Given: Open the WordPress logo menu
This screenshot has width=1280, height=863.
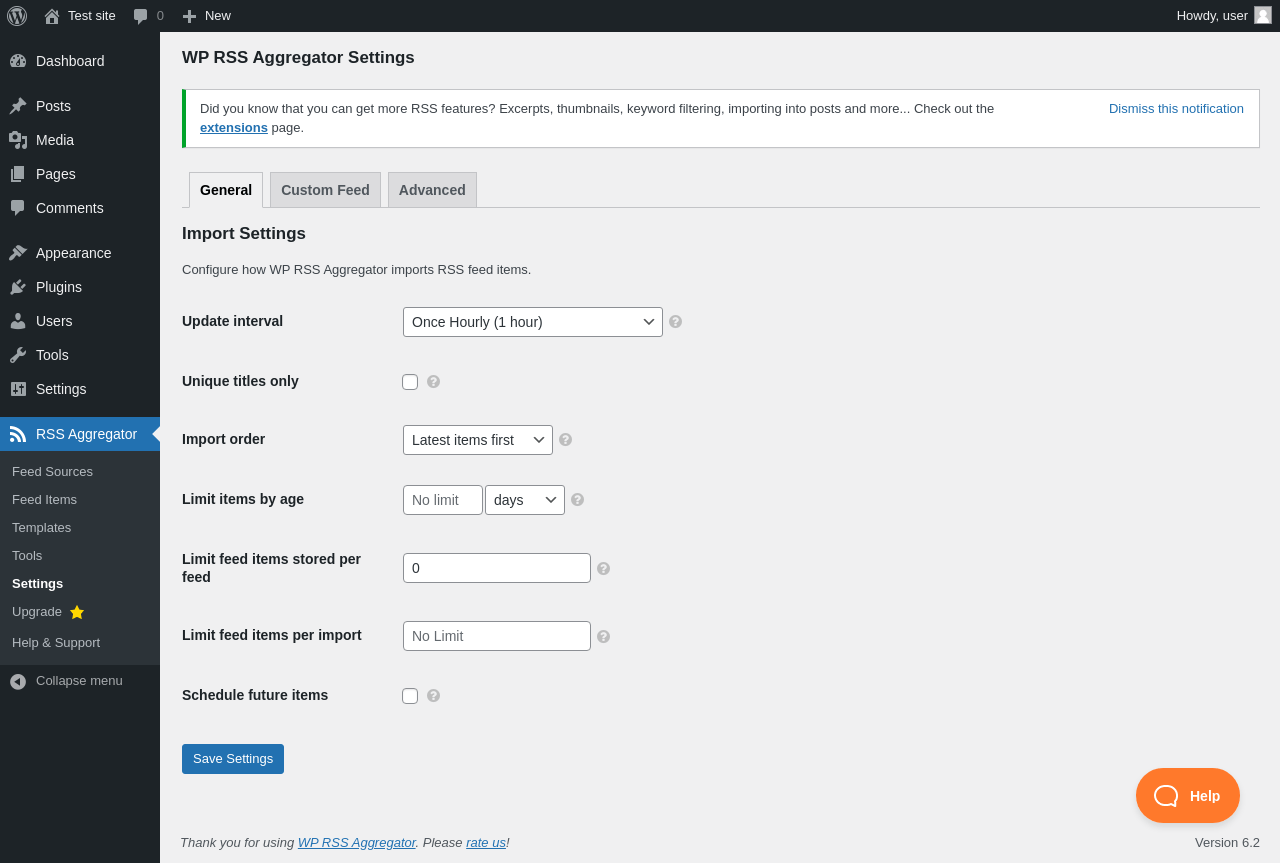Looking at the screenshot, I should click(17, 16).
